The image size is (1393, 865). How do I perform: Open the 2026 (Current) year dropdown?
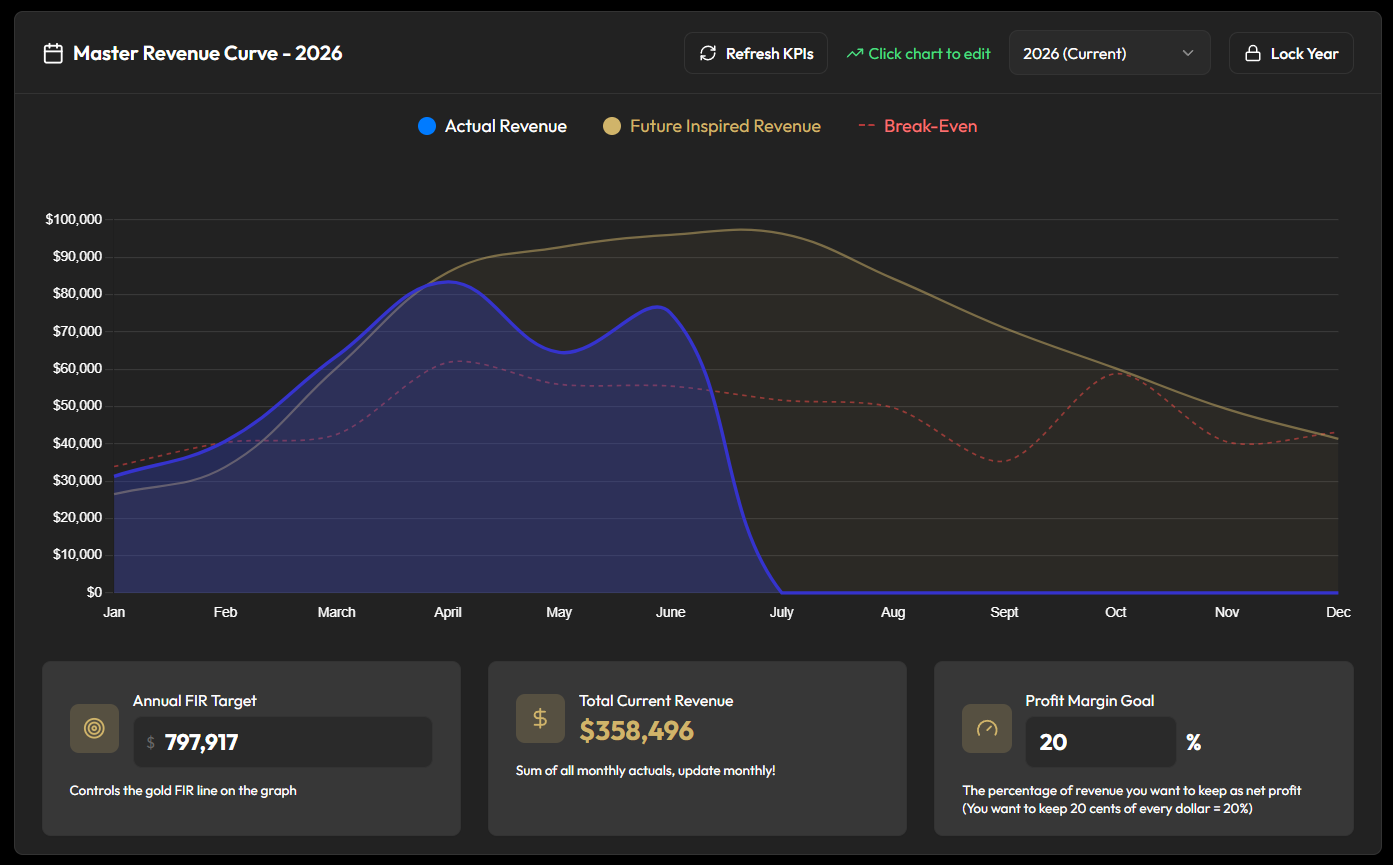tap(1109, 53)
